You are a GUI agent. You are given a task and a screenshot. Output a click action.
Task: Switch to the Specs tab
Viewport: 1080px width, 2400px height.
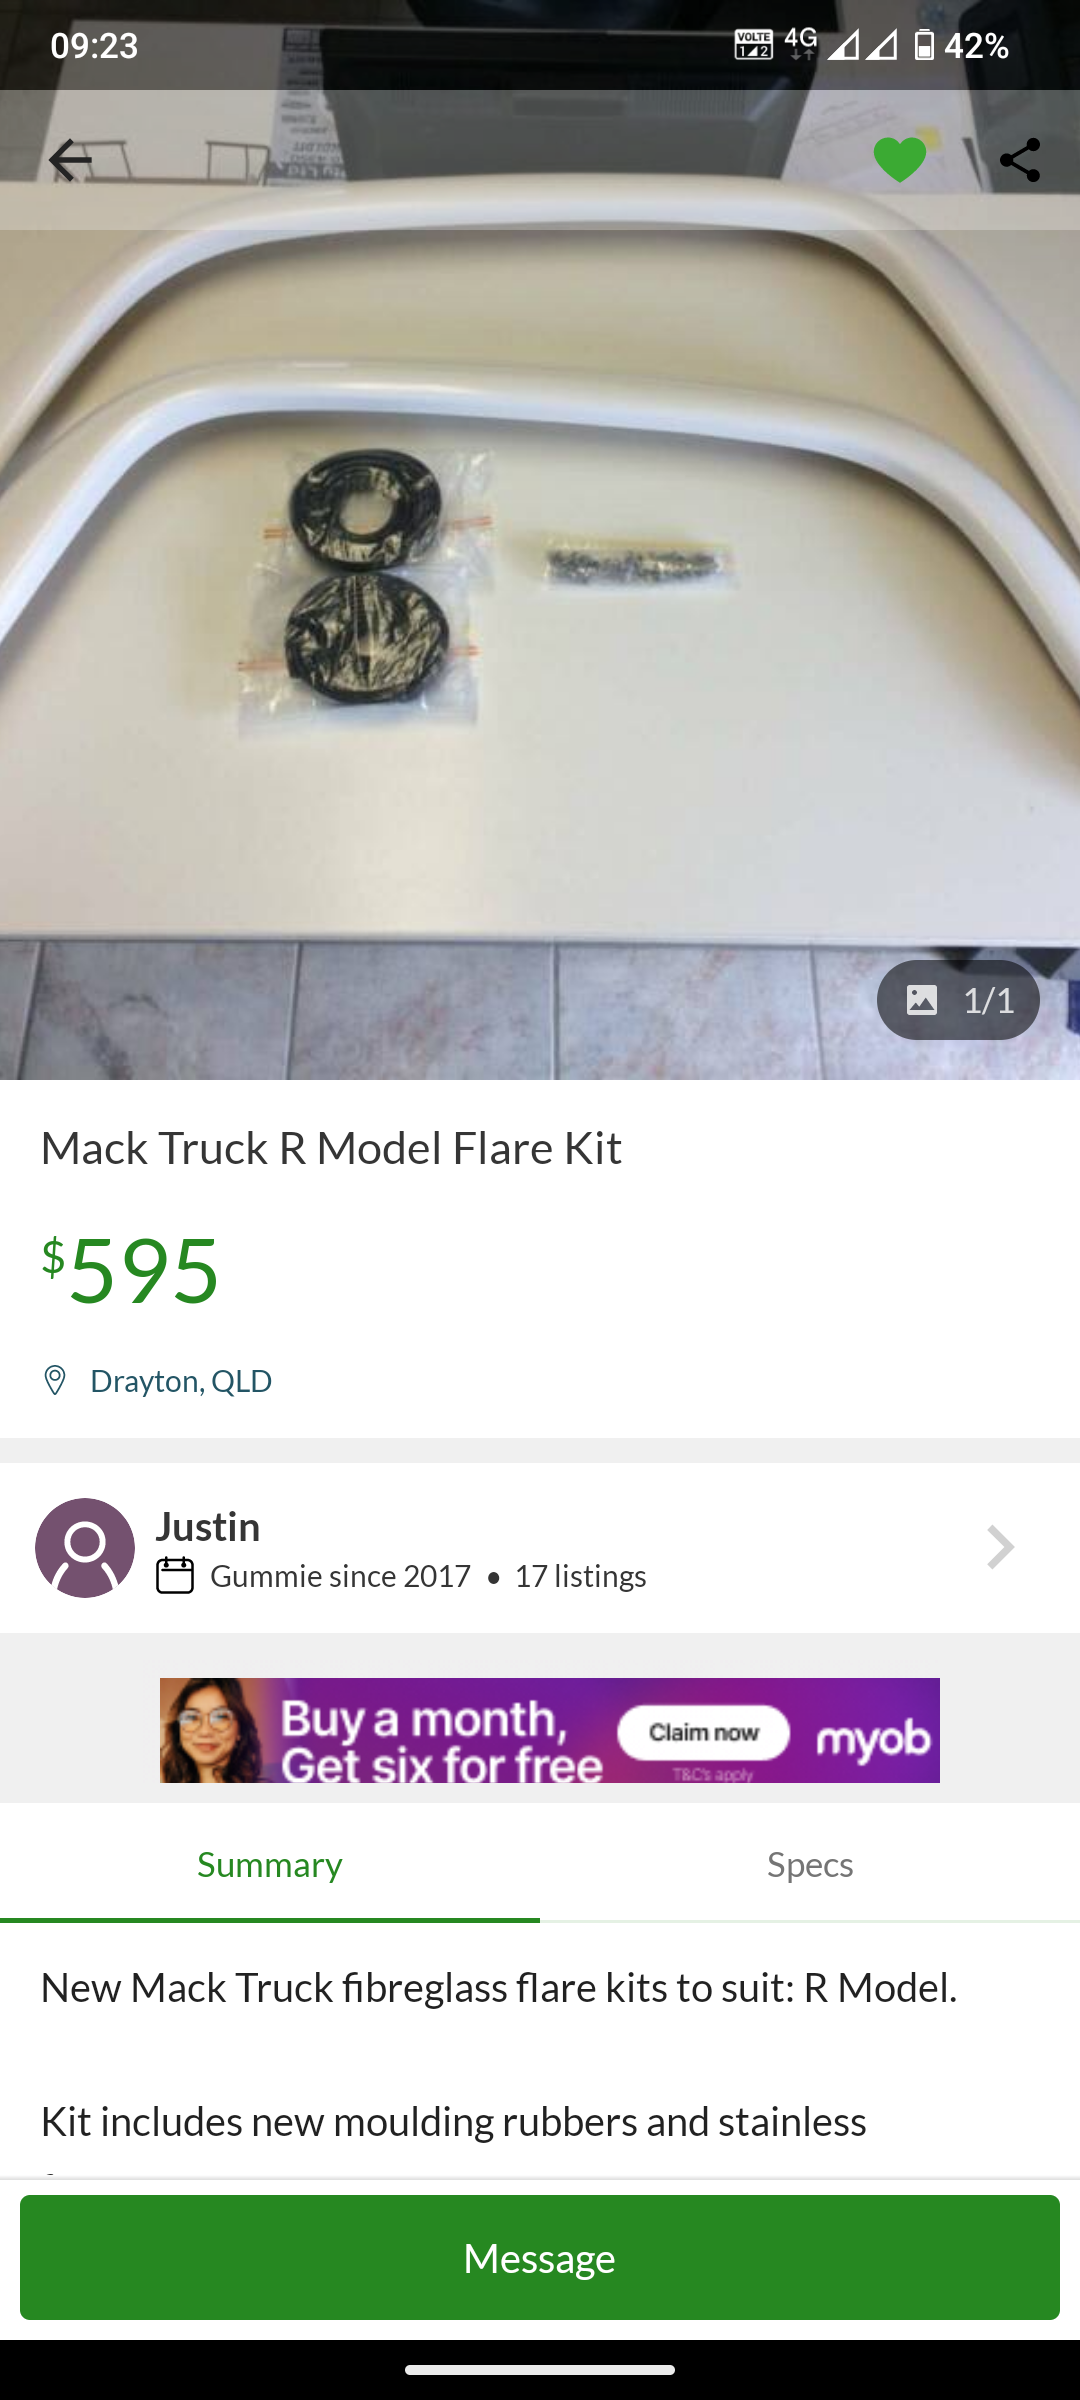pos(810,1864)
